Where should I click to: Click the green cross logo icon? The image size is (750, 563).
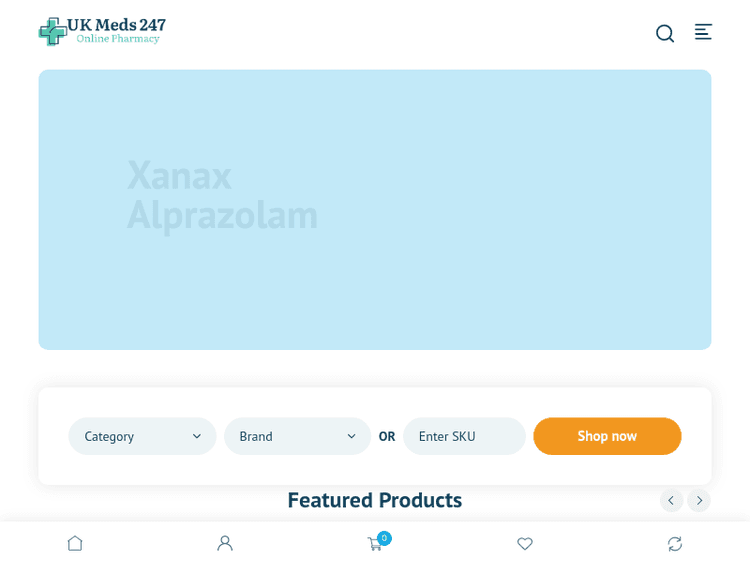52,31
